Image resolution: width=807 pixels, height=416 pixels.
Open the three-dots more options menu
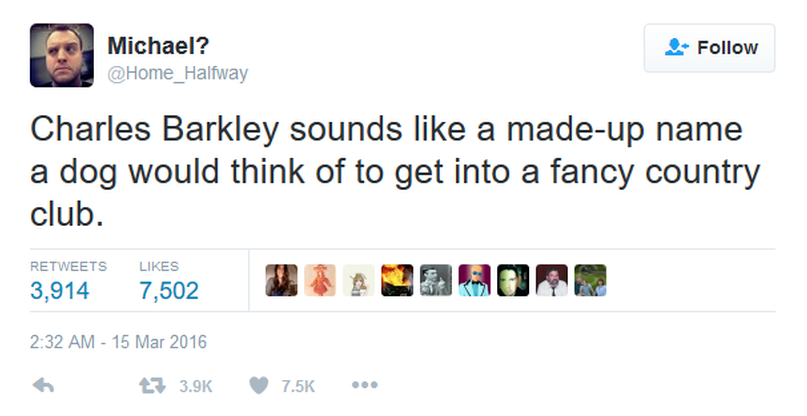pyautogui.click(x=364, y=385)
